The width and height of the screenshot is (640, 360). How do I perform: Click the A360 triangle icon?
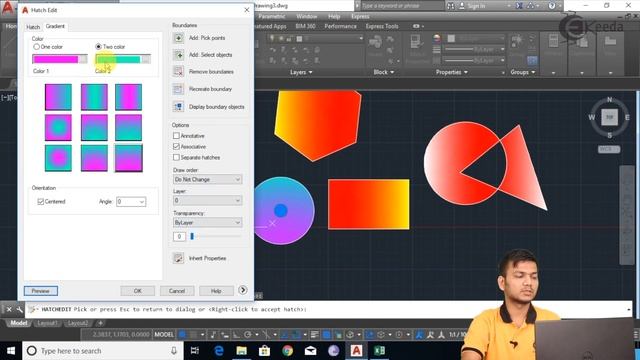pyautogui.click(x=531, y=6)
